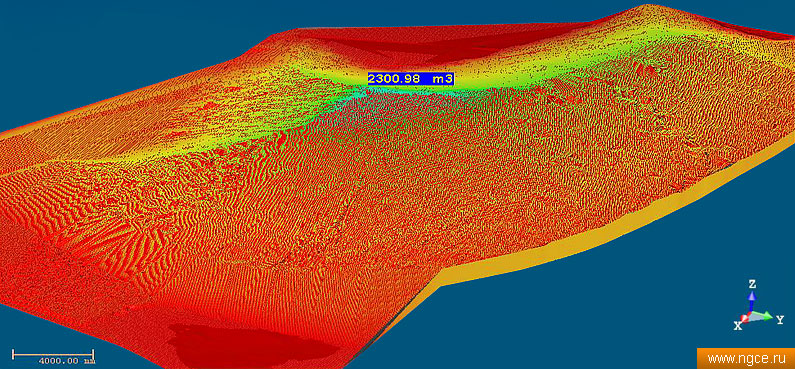Click the Z letter above triad
Screen dimensions: 795x369
point(752,284)
